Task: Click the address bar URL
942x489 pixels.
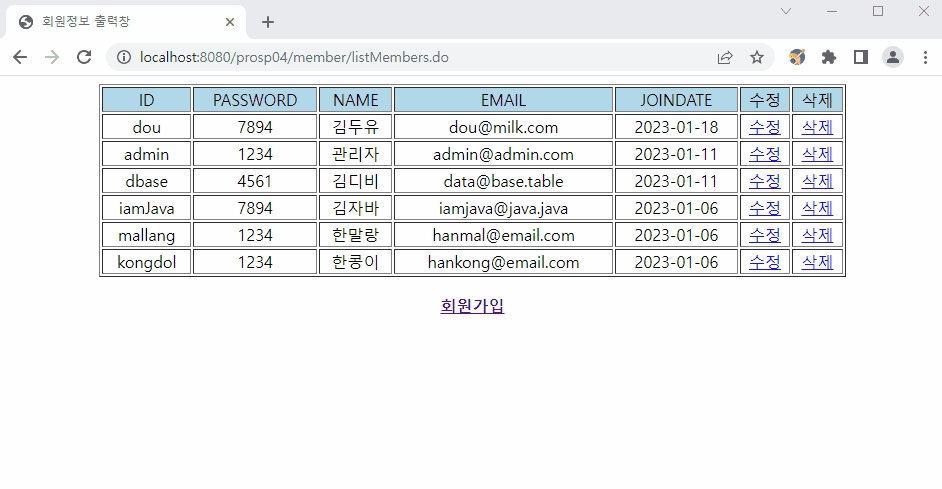Action: (294, 57)
